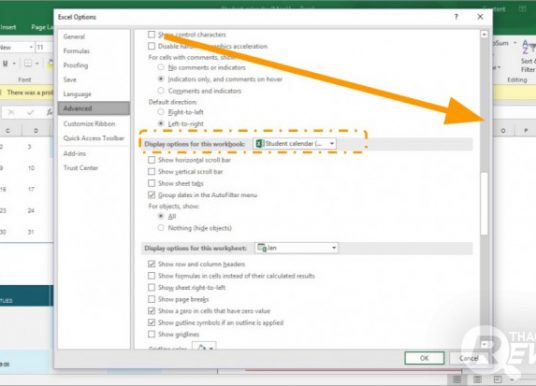Image resolution: width=536 pixels, height=386 pixels.
Task: Enable Show sheet tabs checkbox
Action: (151, 183)
